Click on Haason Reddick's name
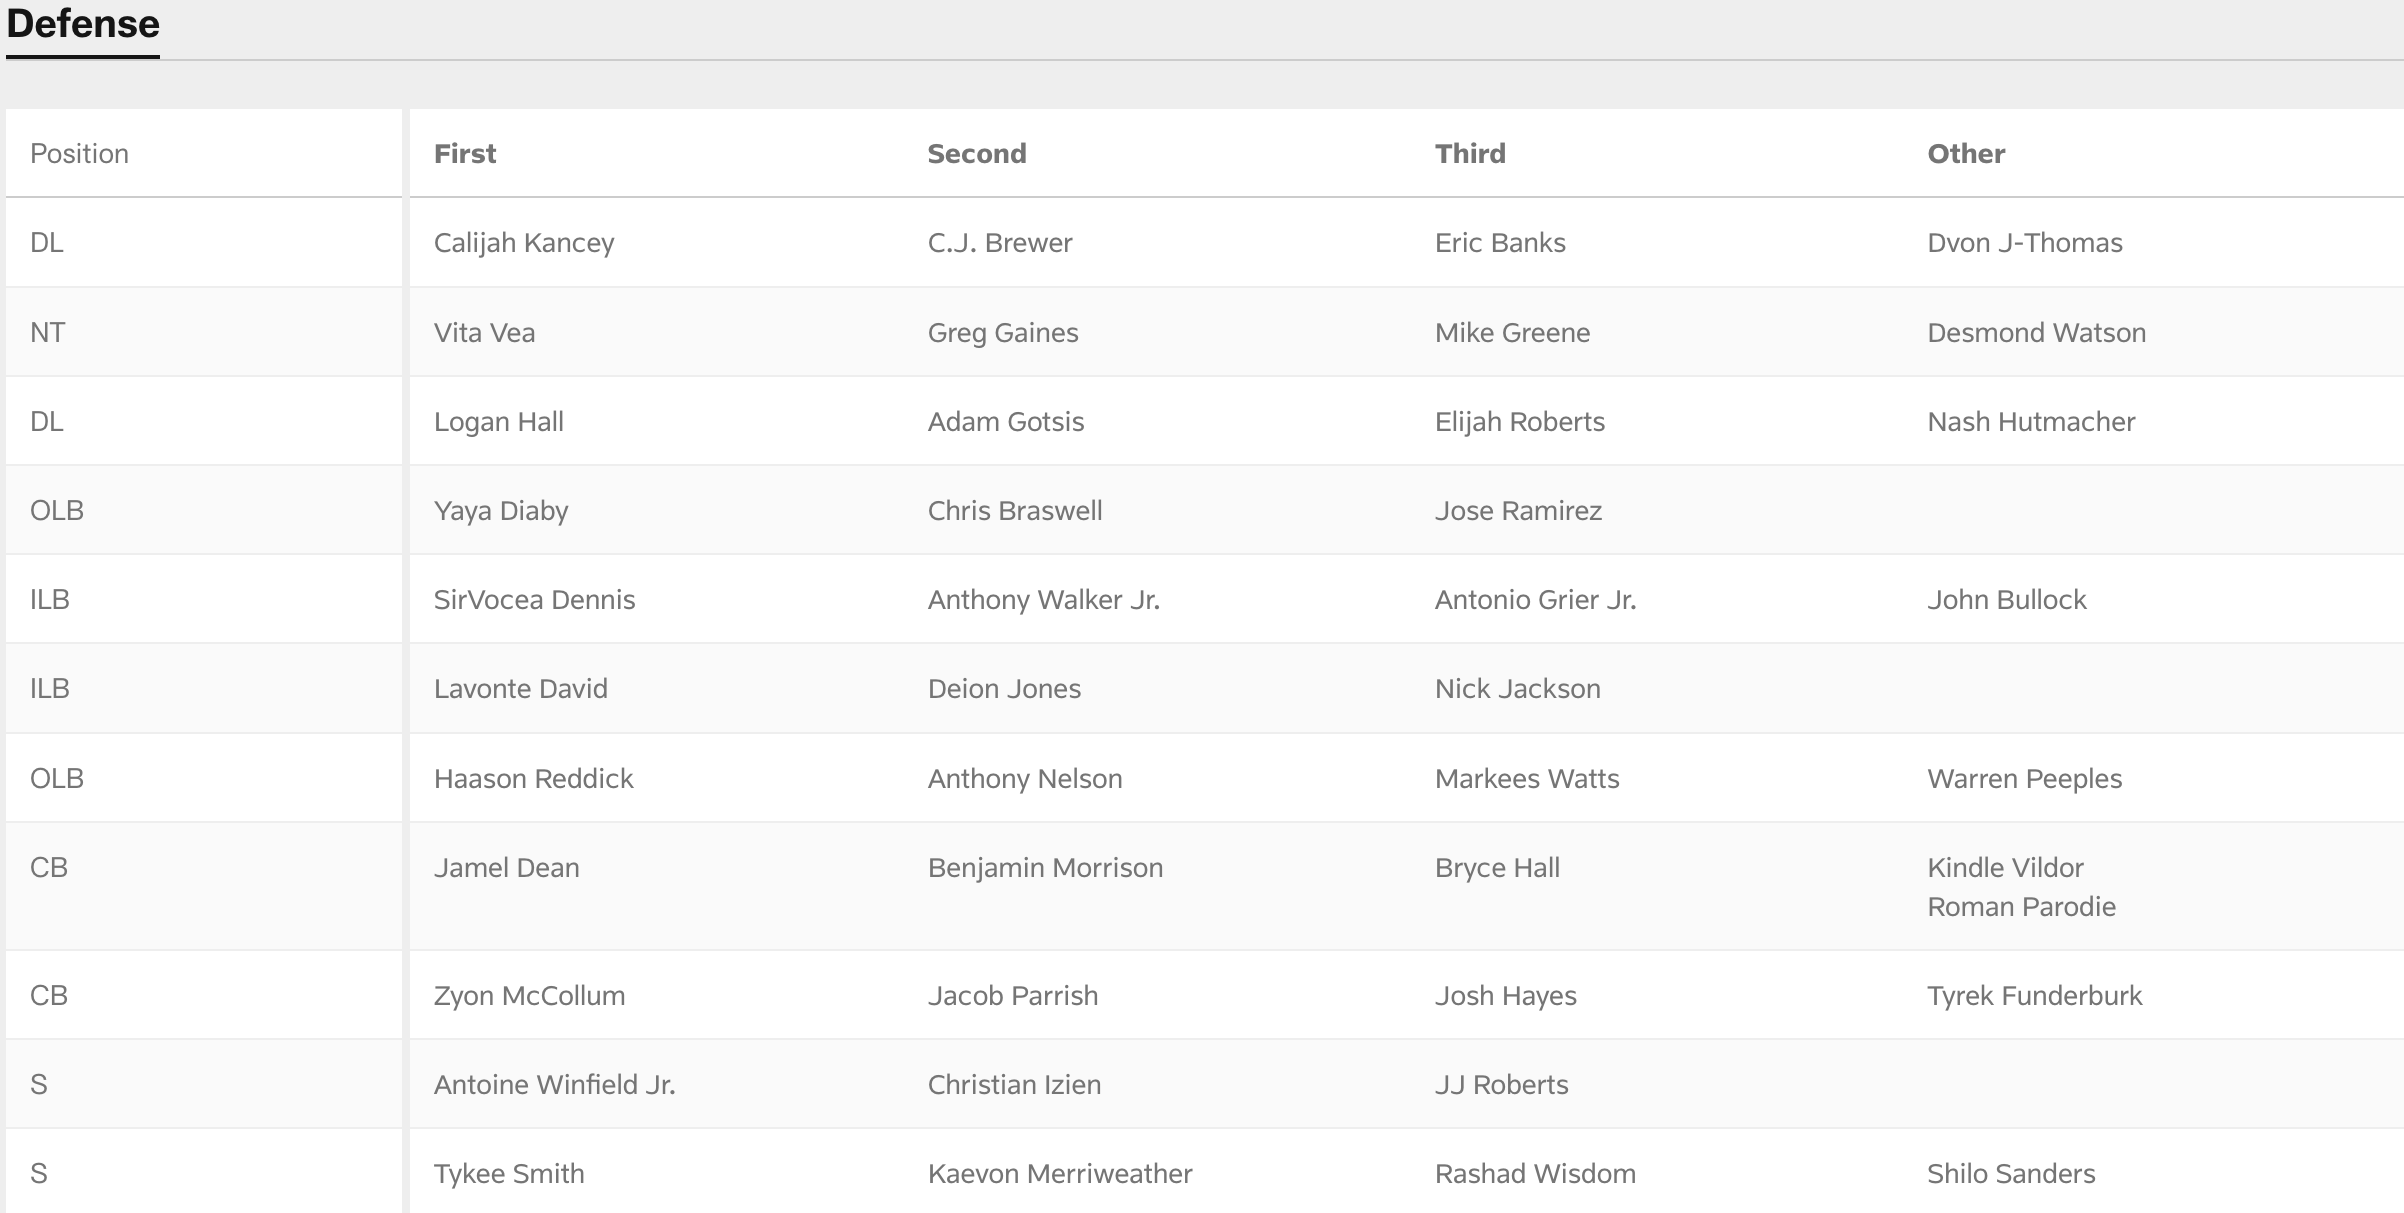Screen dimensions: 2404x1213 (x=533, y=779)
